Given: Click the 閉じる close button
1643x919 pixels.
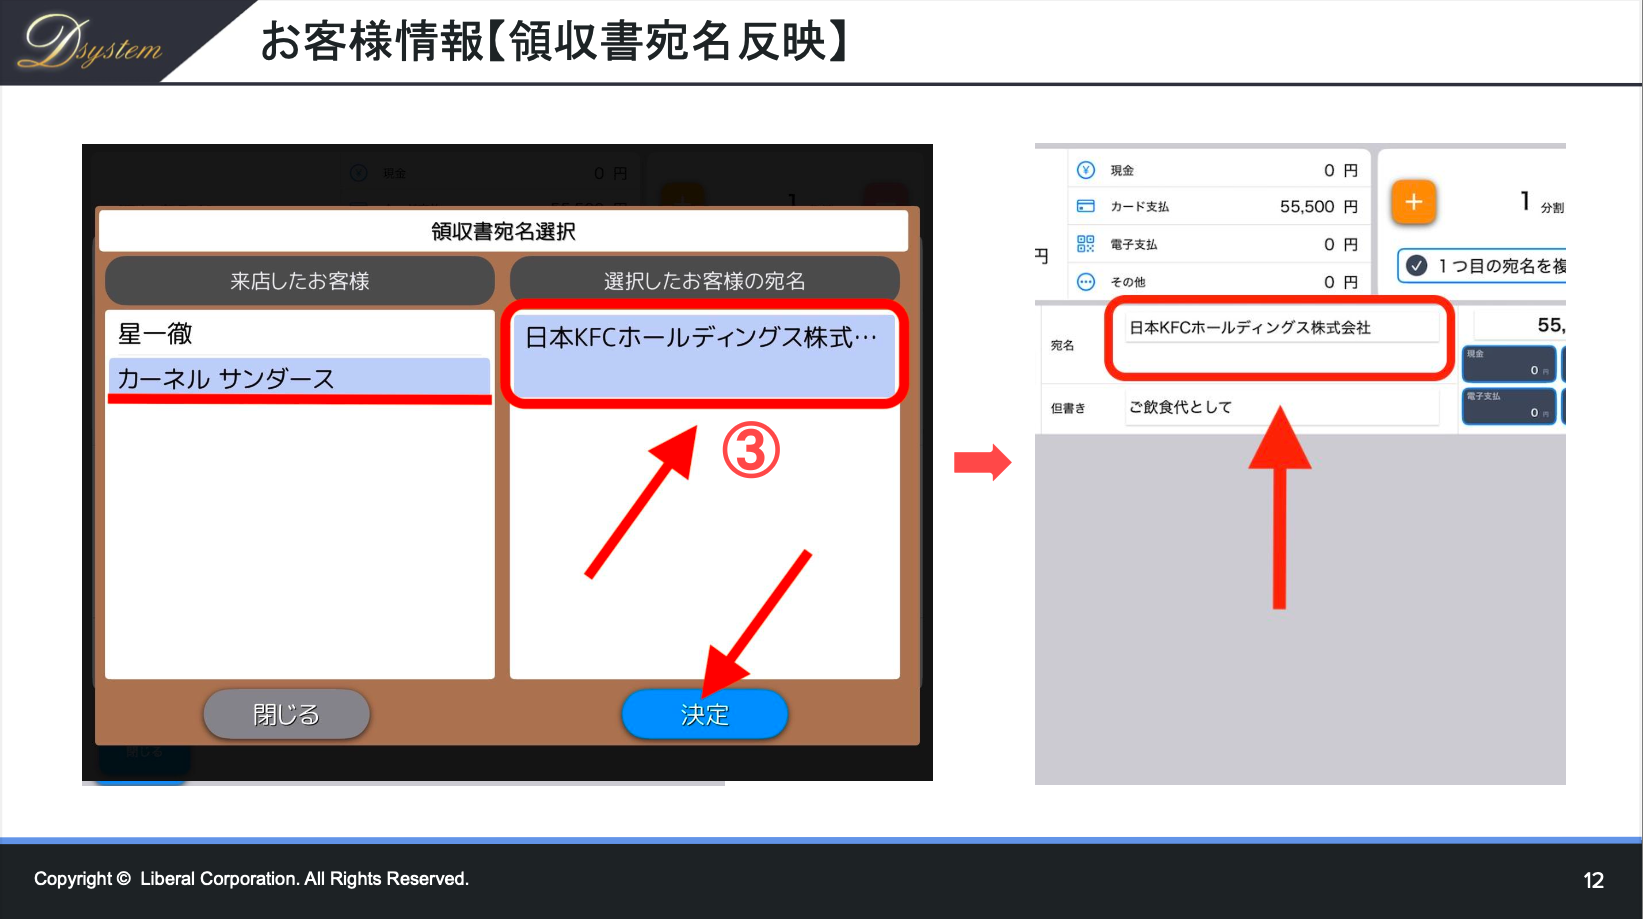Looking at the screenshot, I should [287, 714].
